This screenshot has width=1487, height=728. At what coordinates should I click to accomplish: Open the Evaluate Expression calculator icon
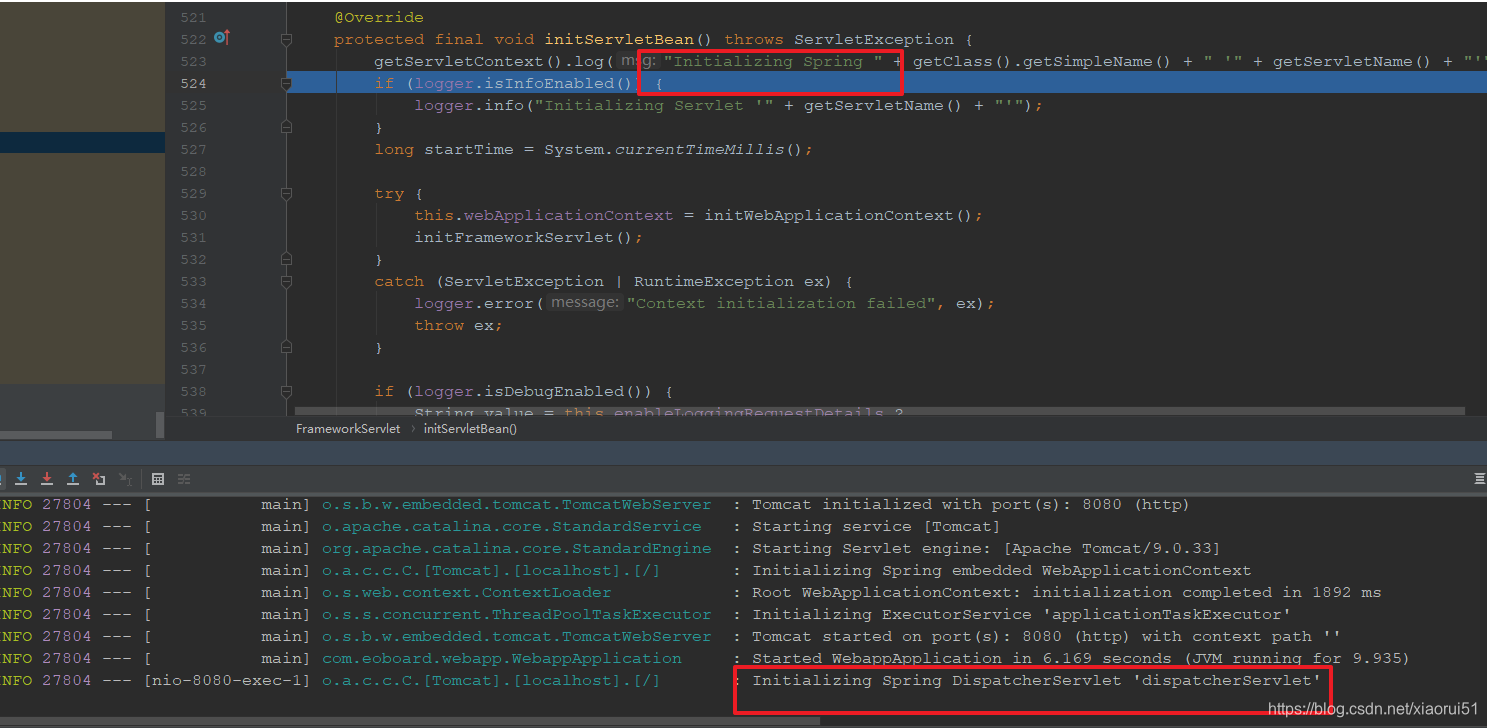[158, 479]
